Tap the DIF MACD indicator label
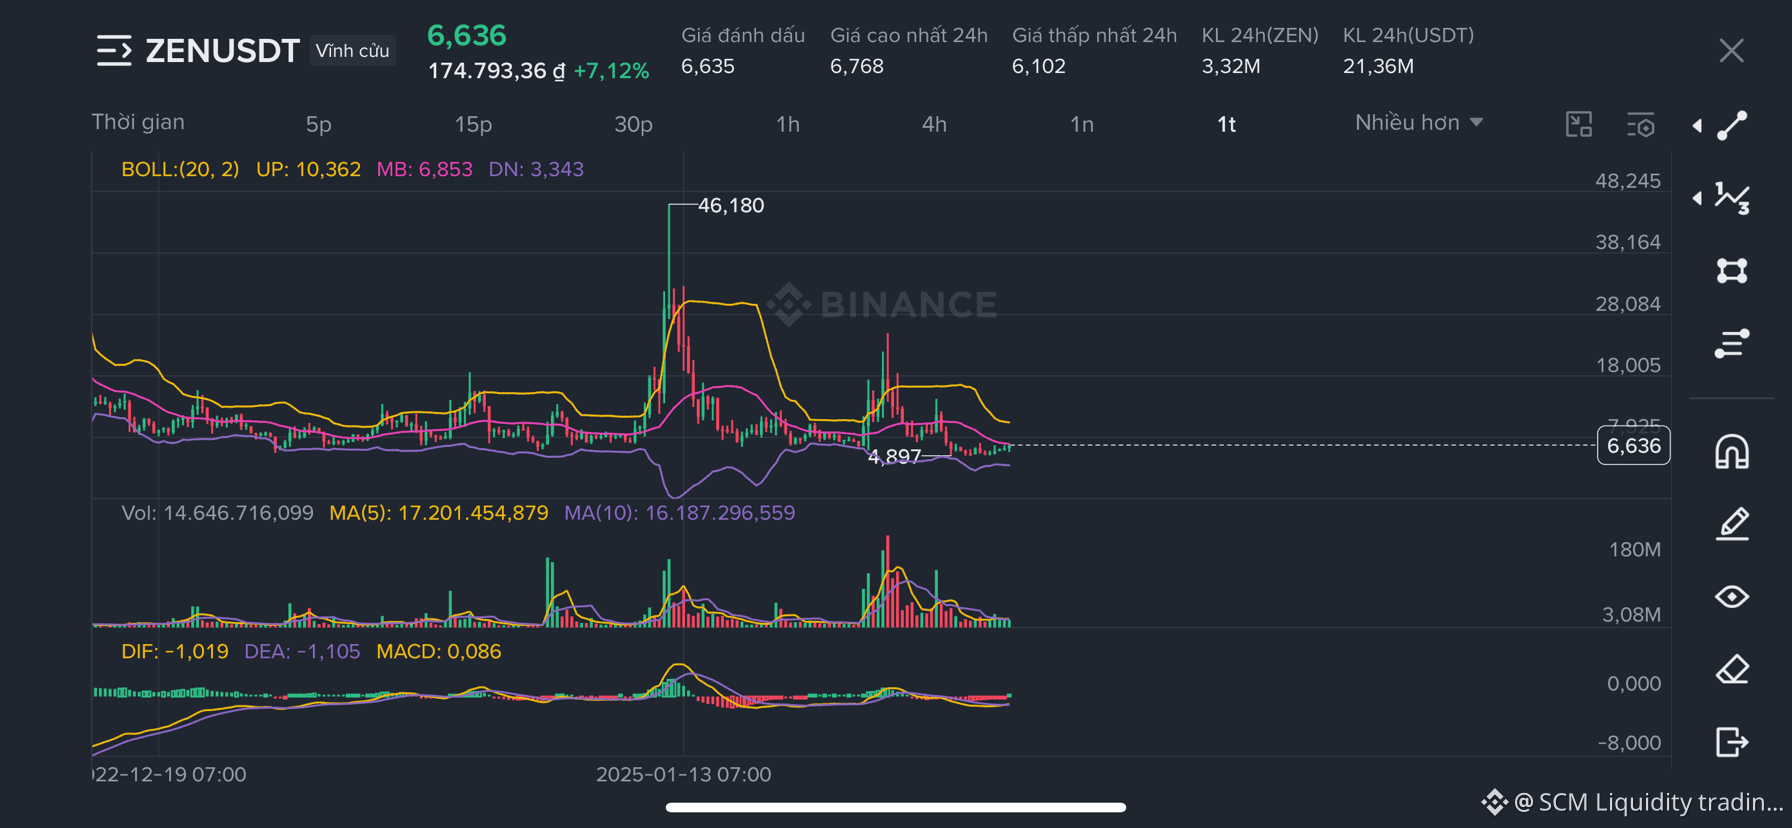The height and width of the screenshot is (828, 1792). [175, 652]
